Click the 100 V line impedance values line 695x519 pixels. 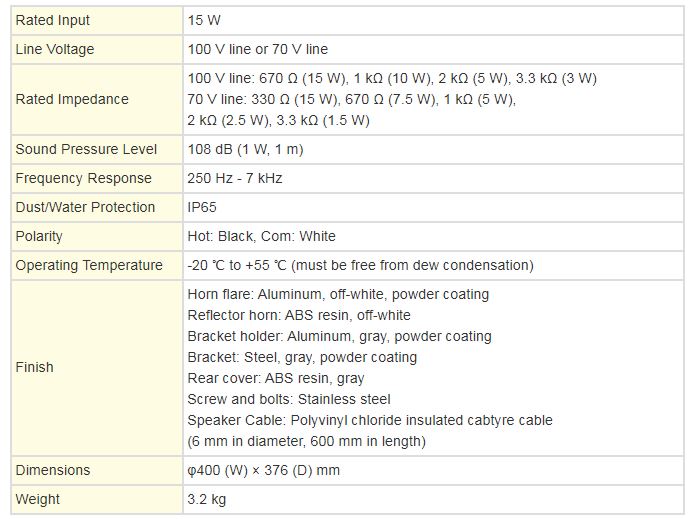pos(392,78)
